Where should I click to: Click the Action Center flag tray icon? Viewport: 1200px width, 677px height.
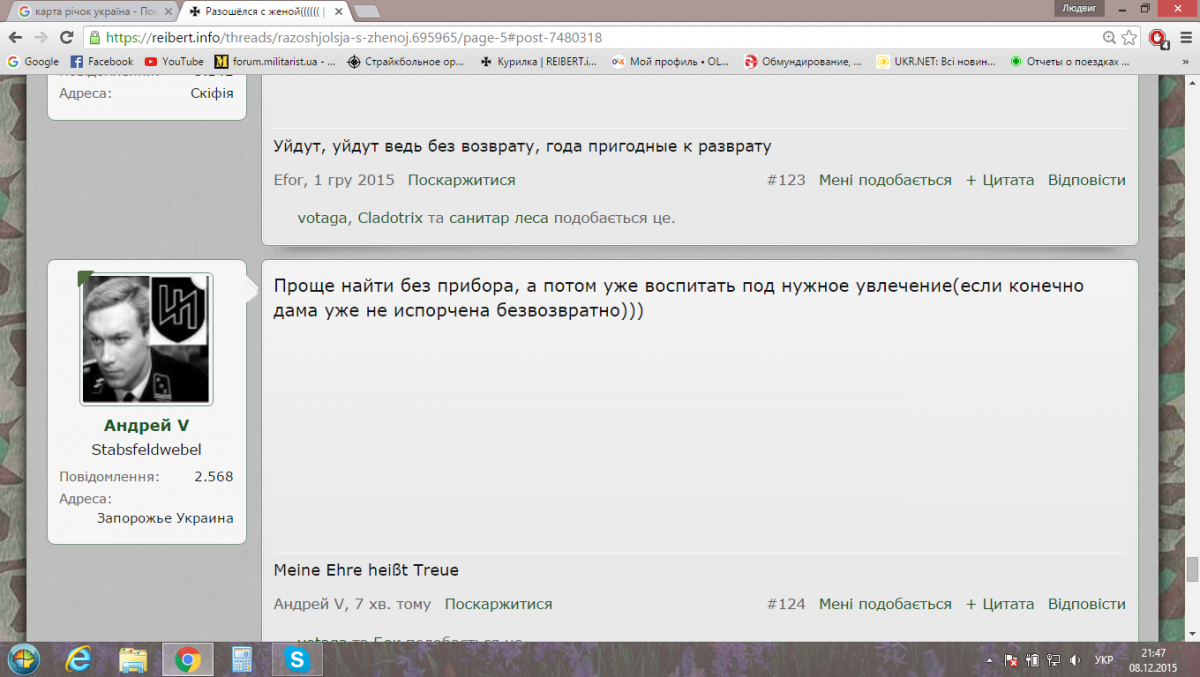[x=1011, y=660]
